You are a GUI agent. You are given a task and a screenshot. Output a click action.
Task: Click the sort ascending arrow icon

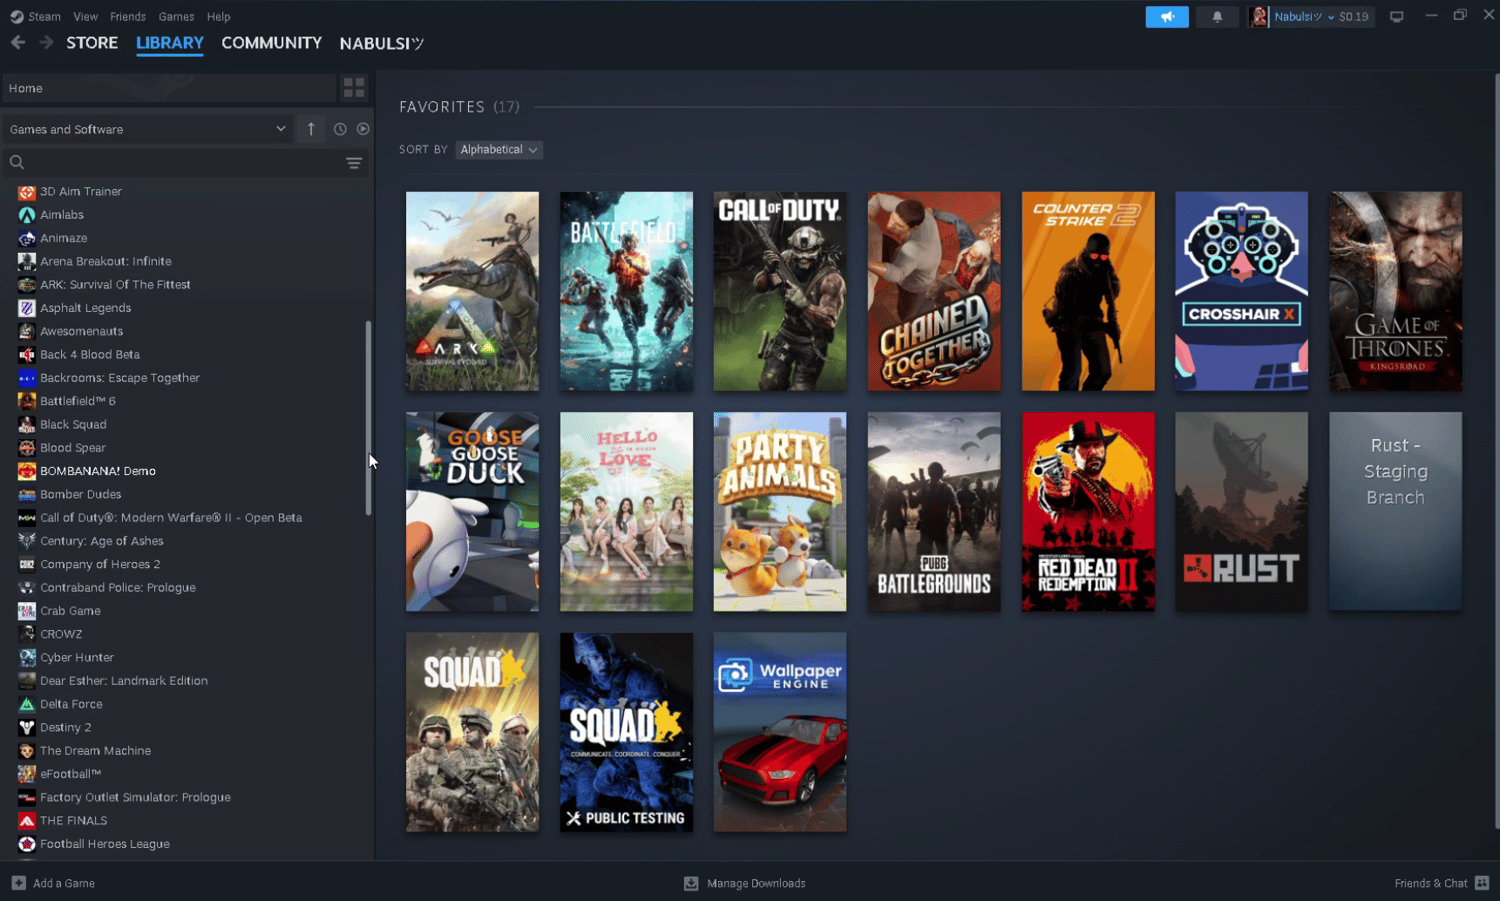(x=311, y=129)
